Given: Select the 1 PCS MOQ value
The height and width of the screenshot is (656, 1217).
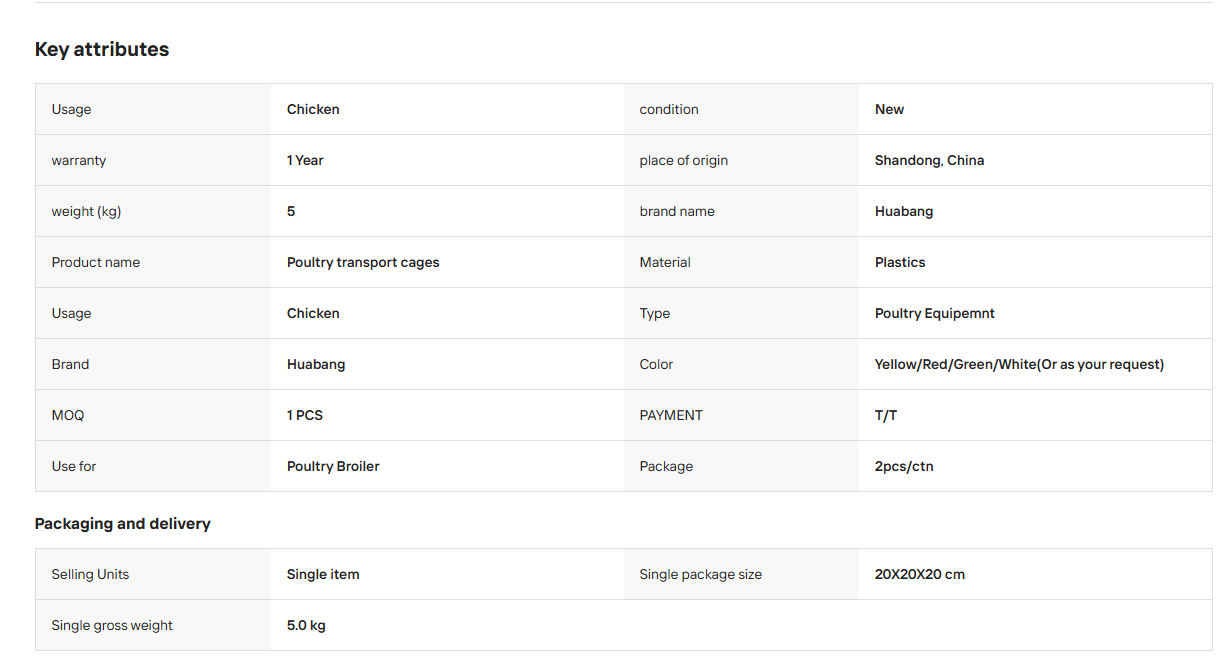Looking at the screenshot, I should [305, 415].
